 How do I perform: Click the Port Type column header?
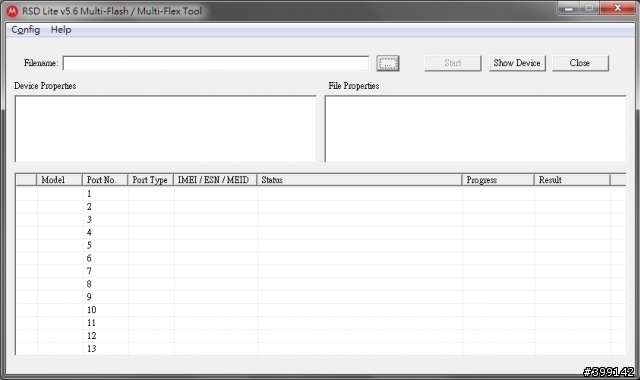(151, 180)
